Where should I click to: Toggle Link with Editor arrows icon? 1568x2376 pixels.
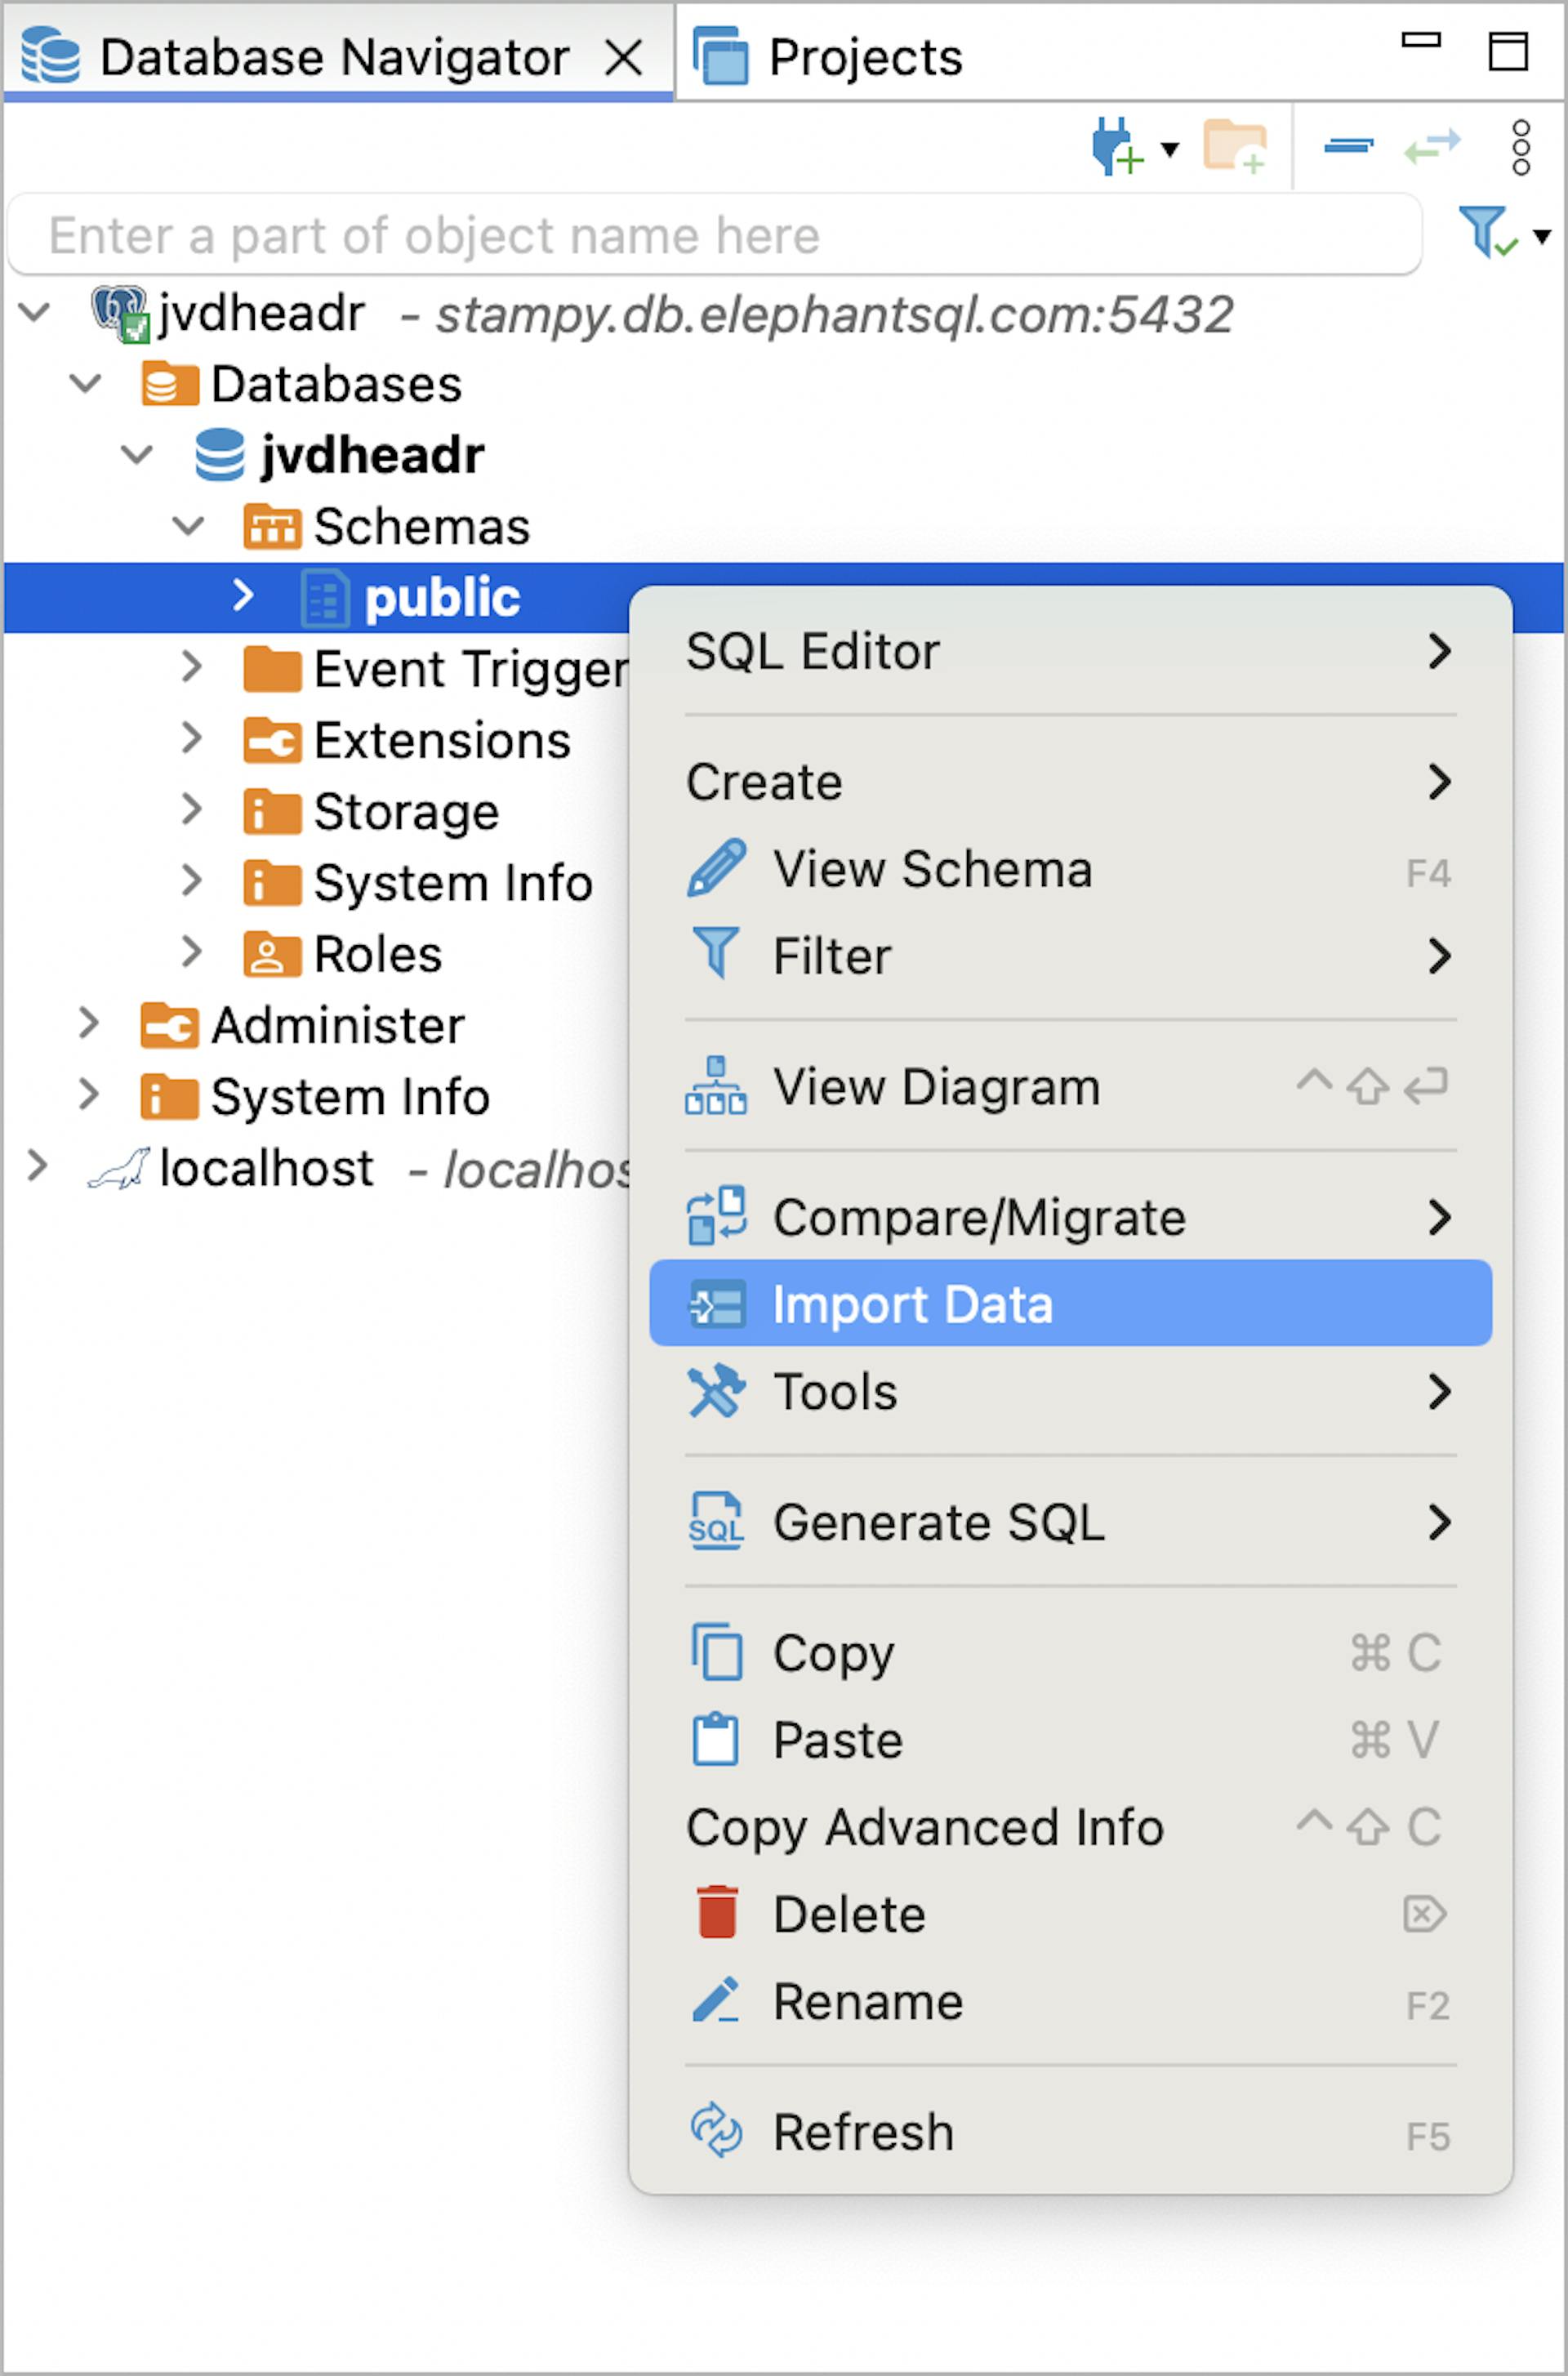pyautogui.click(x=1431, y=147)
